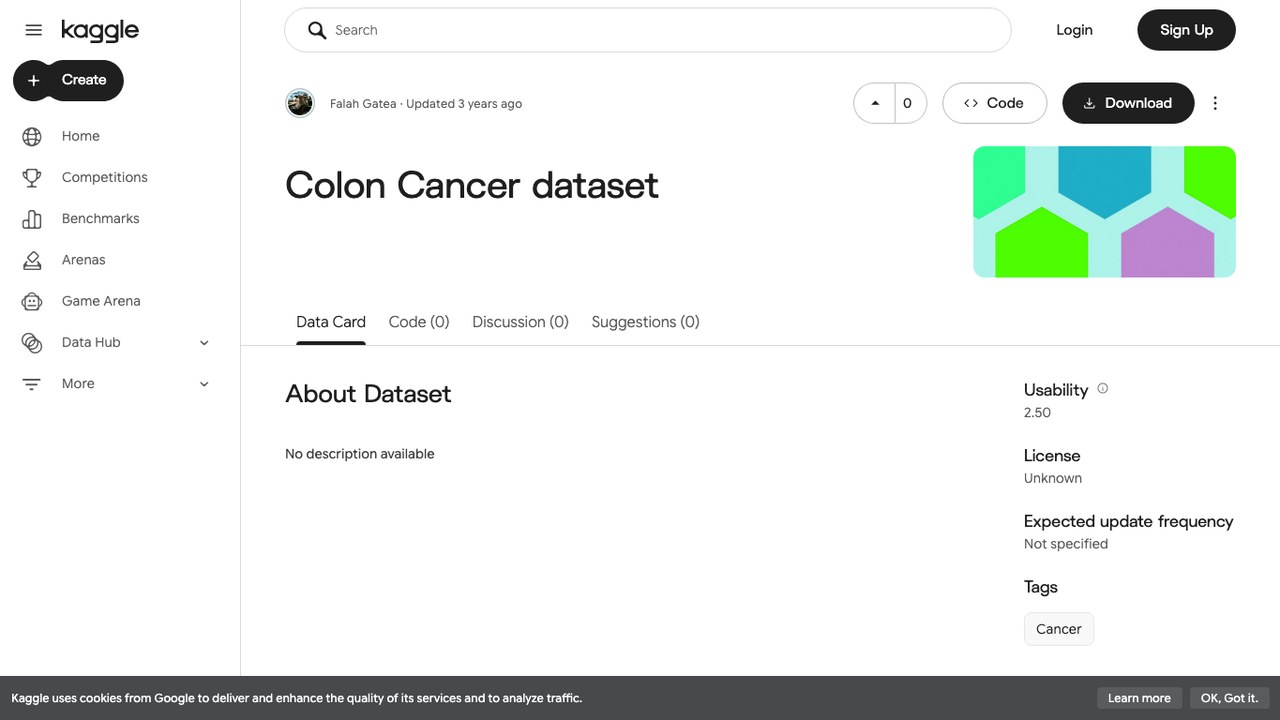Click the dataset hexagon cover image
Screen dimensions: 1280x720
click(x=1104, y=212)
